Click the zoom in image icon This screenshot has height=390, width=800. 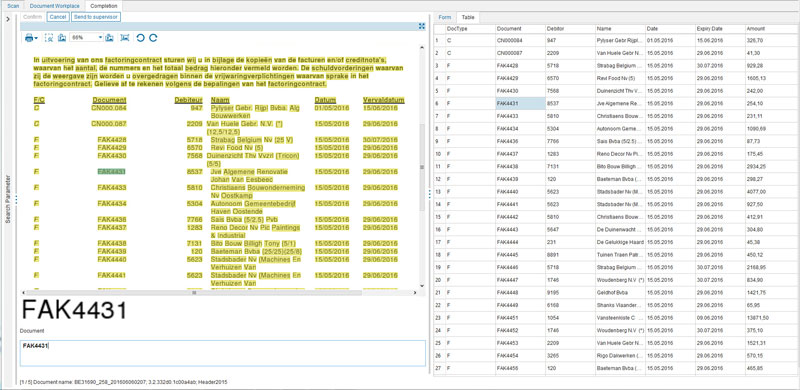[x=109, y=37]
